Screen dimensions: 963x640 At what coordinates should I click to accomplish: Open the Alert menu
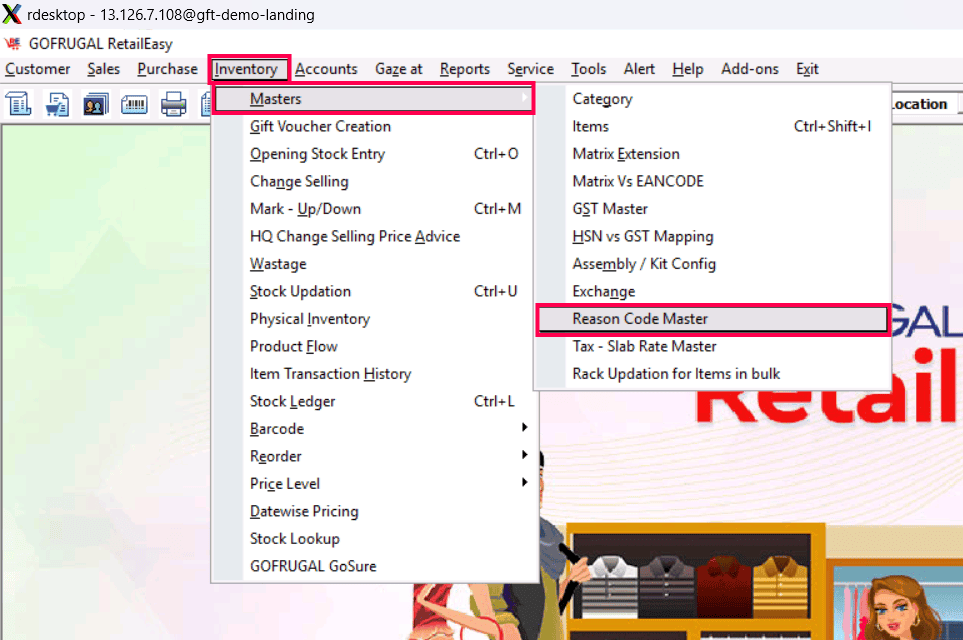point(639,69)
